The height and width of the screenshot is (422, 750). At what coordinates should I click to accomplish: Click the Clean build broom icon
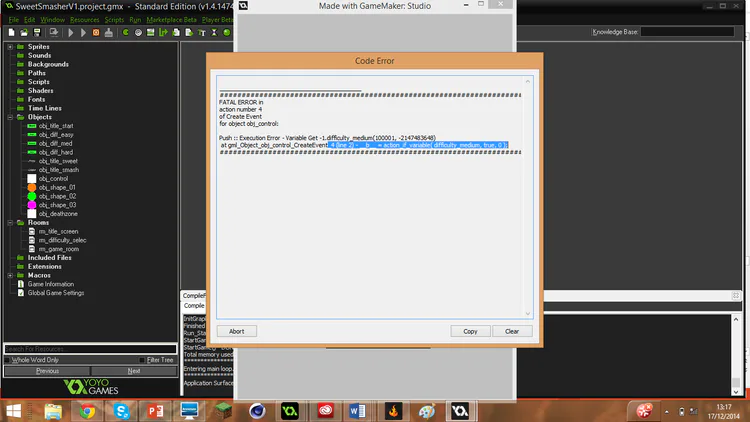[x=109, y=33]
